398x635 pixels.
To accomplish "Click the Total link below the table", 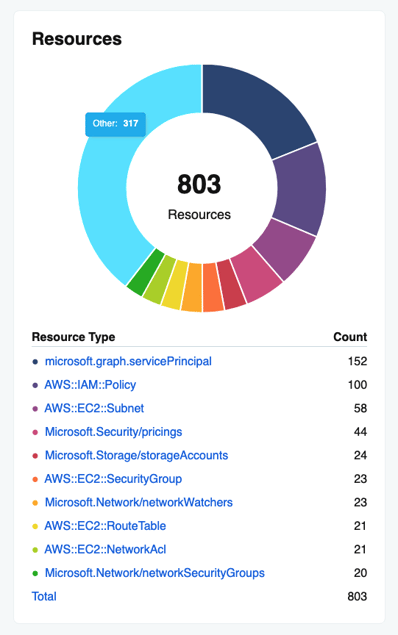I will [x=44, y=596].
